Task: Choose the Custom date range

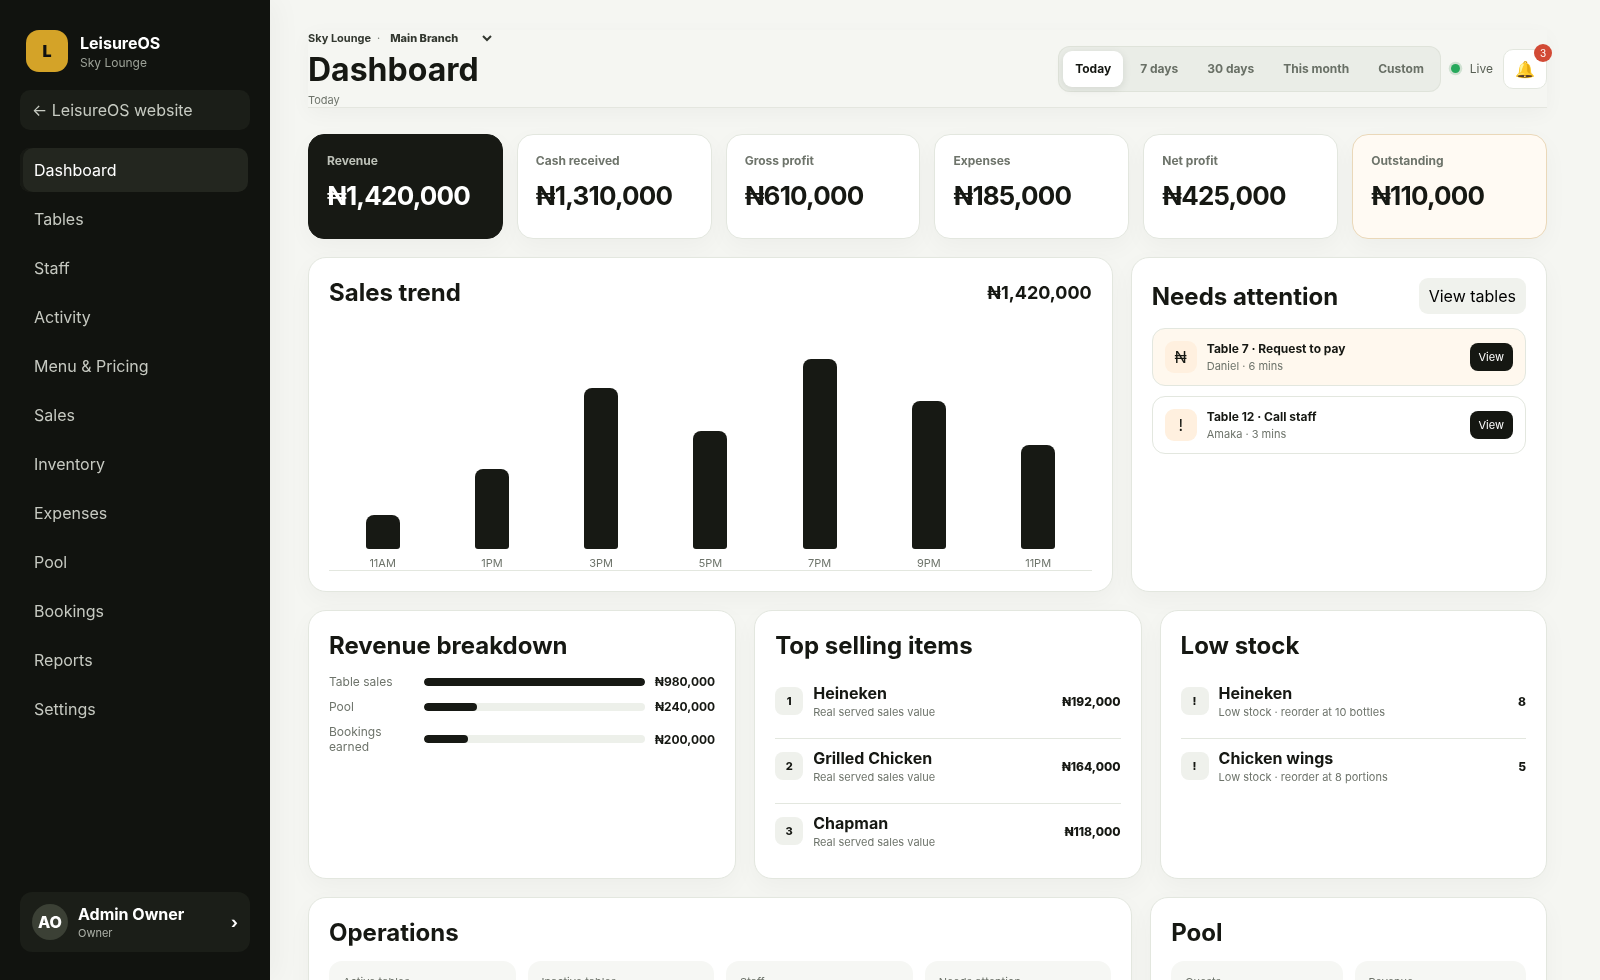Action: click(1400, 69)
